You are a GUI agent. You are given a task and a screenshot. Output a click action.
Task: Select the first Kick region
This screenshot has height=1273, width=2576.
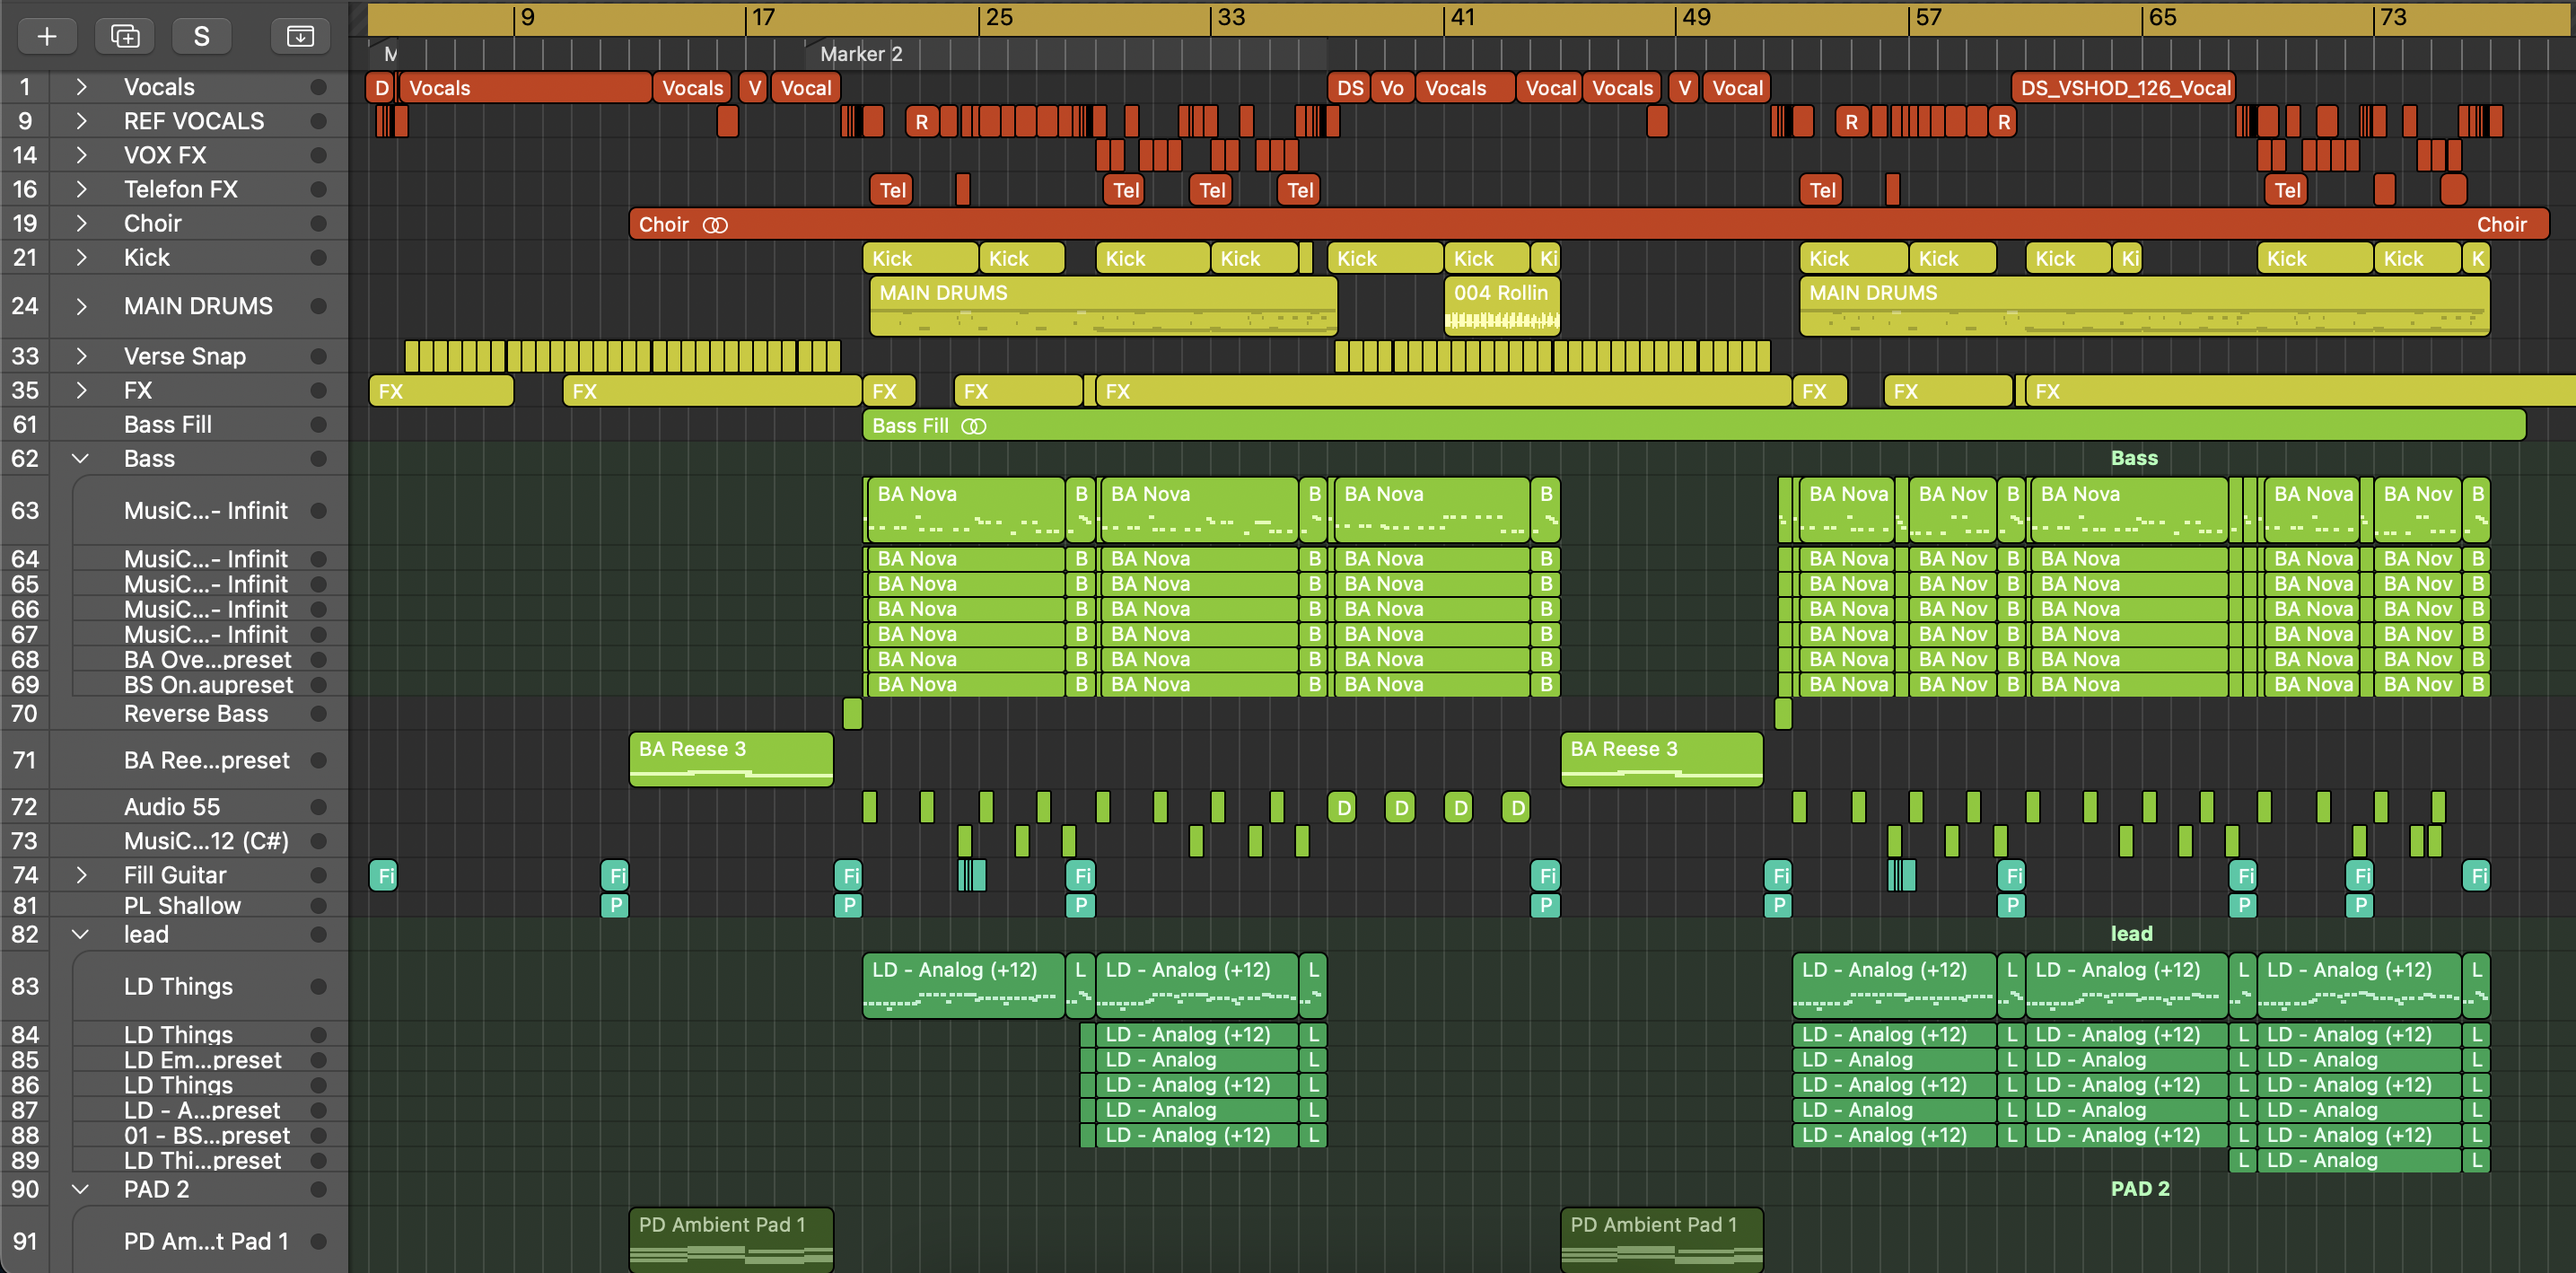click(920, 259)
